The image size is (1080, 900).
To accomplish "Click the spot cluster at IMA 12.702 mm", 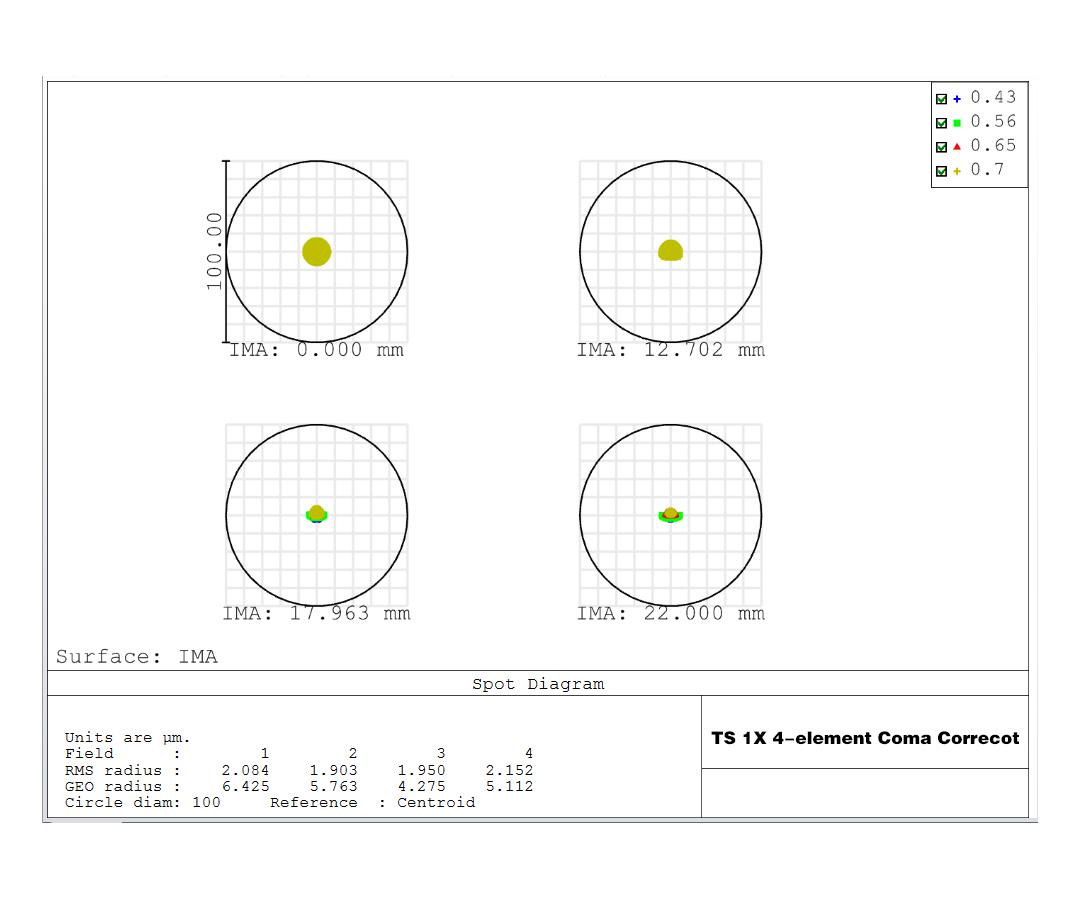I will 670,251.
